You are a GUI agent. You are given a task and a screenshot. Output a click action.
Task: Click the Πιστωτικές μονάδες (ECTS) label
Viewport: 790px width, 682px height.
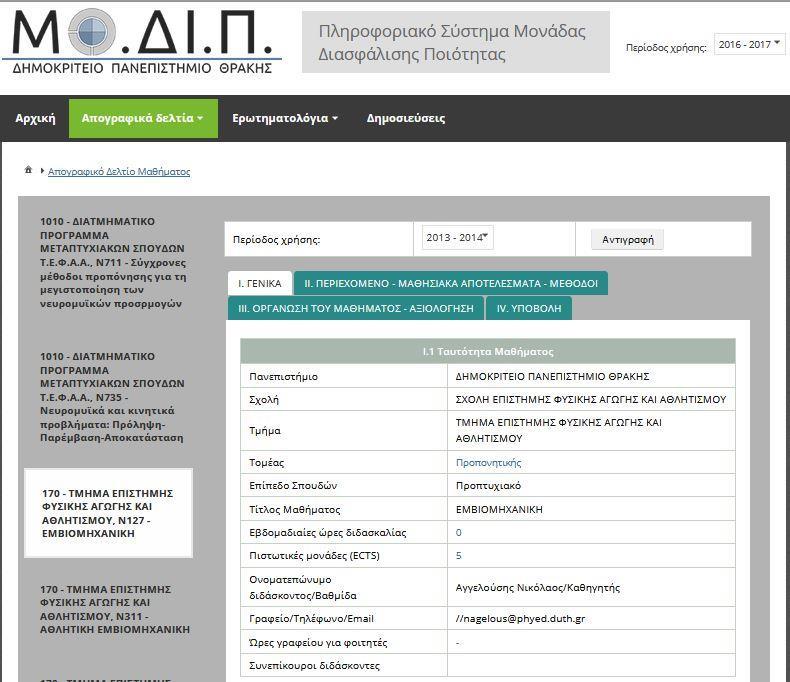314,556
